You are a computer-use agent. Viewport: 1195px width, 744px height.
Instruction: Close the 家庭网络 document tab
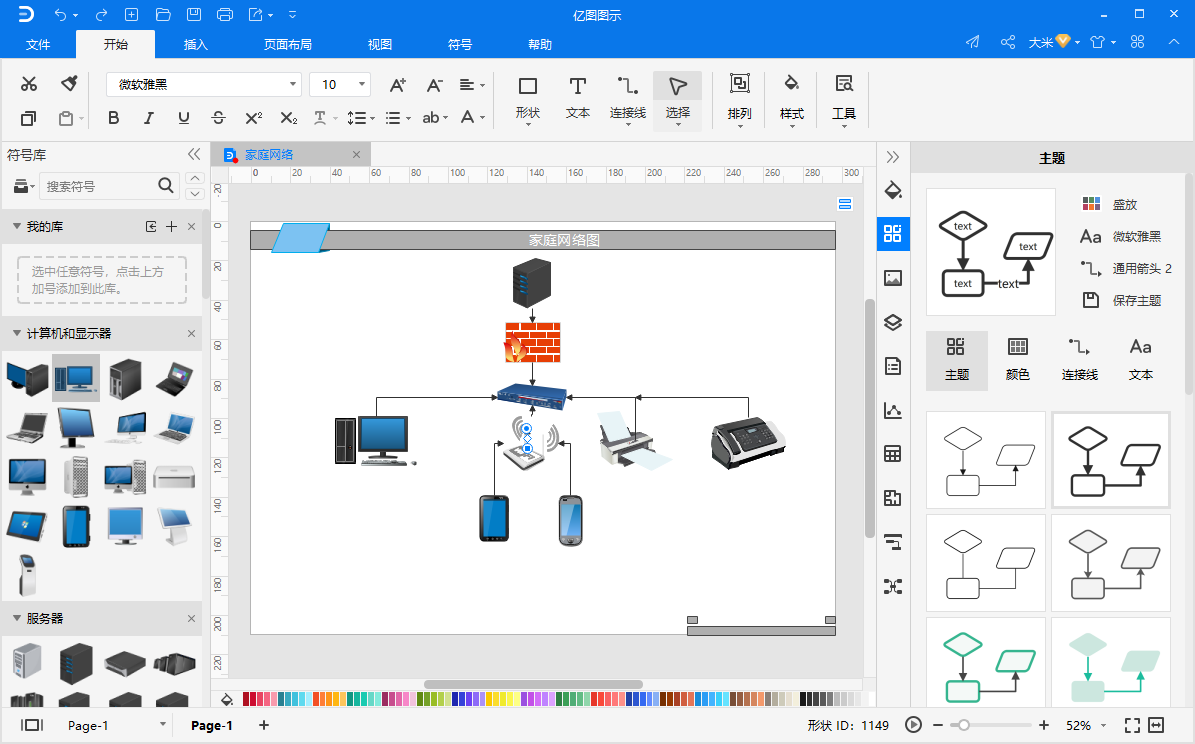pyautogui.click(x=356, y=155)
